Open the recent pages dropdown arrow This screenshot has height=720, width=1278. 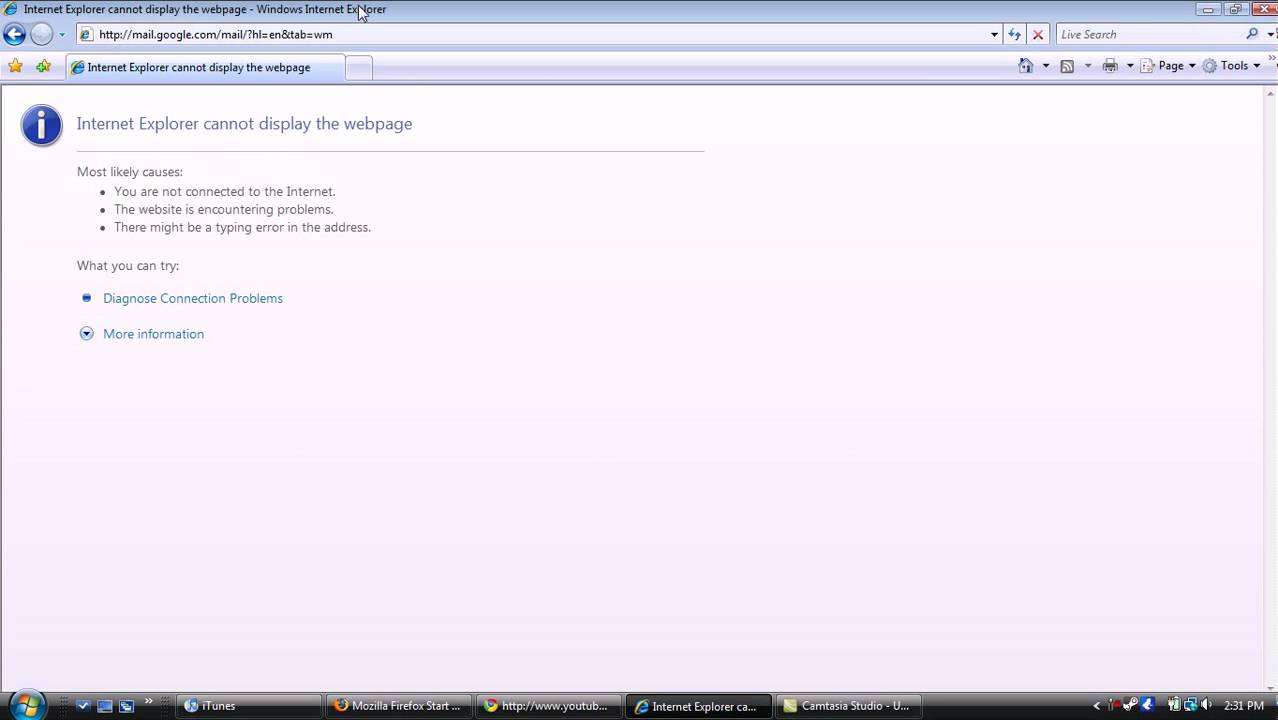(x=62, y=34)
